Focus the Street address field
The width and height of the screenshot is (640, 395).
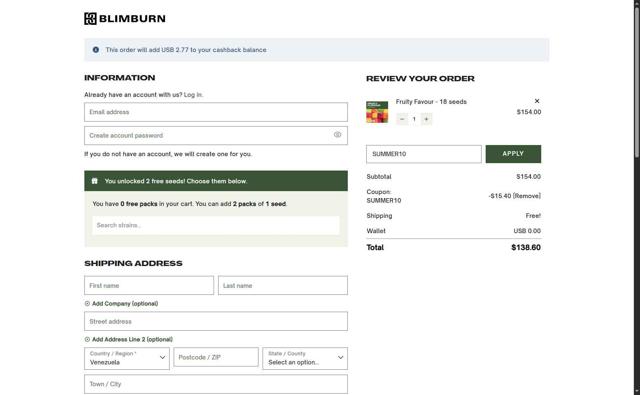(216, 321)
